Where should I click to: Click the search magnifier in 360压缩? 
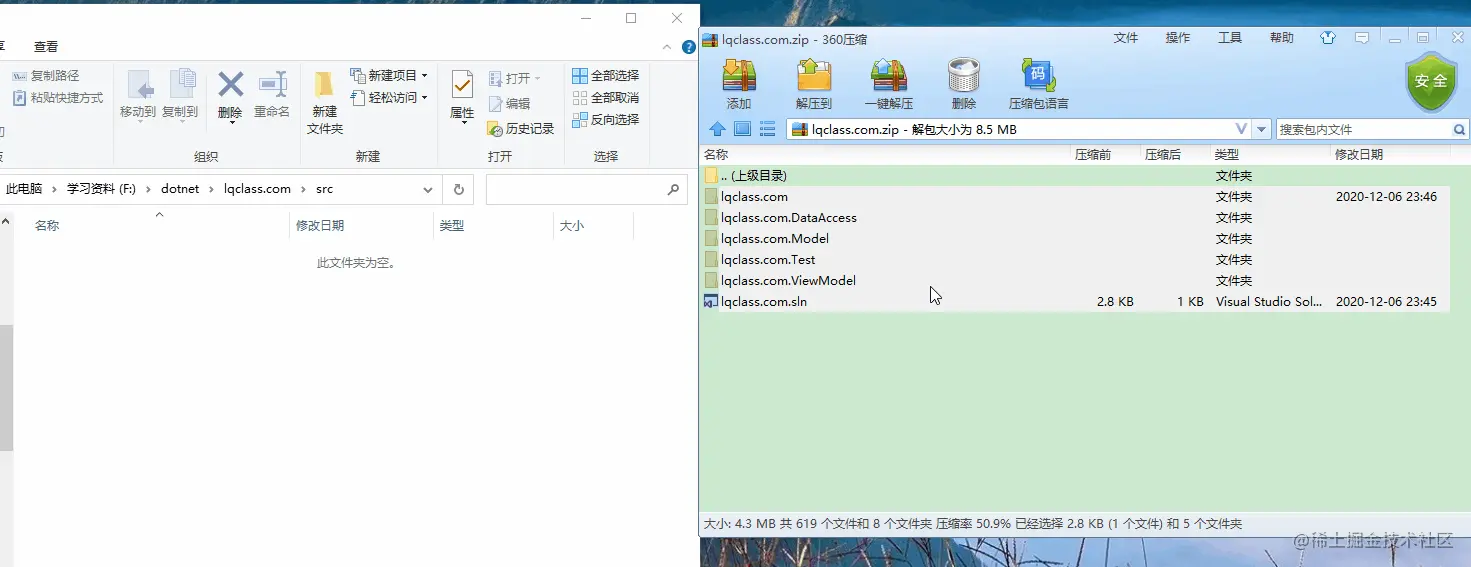click(1459, 130)
